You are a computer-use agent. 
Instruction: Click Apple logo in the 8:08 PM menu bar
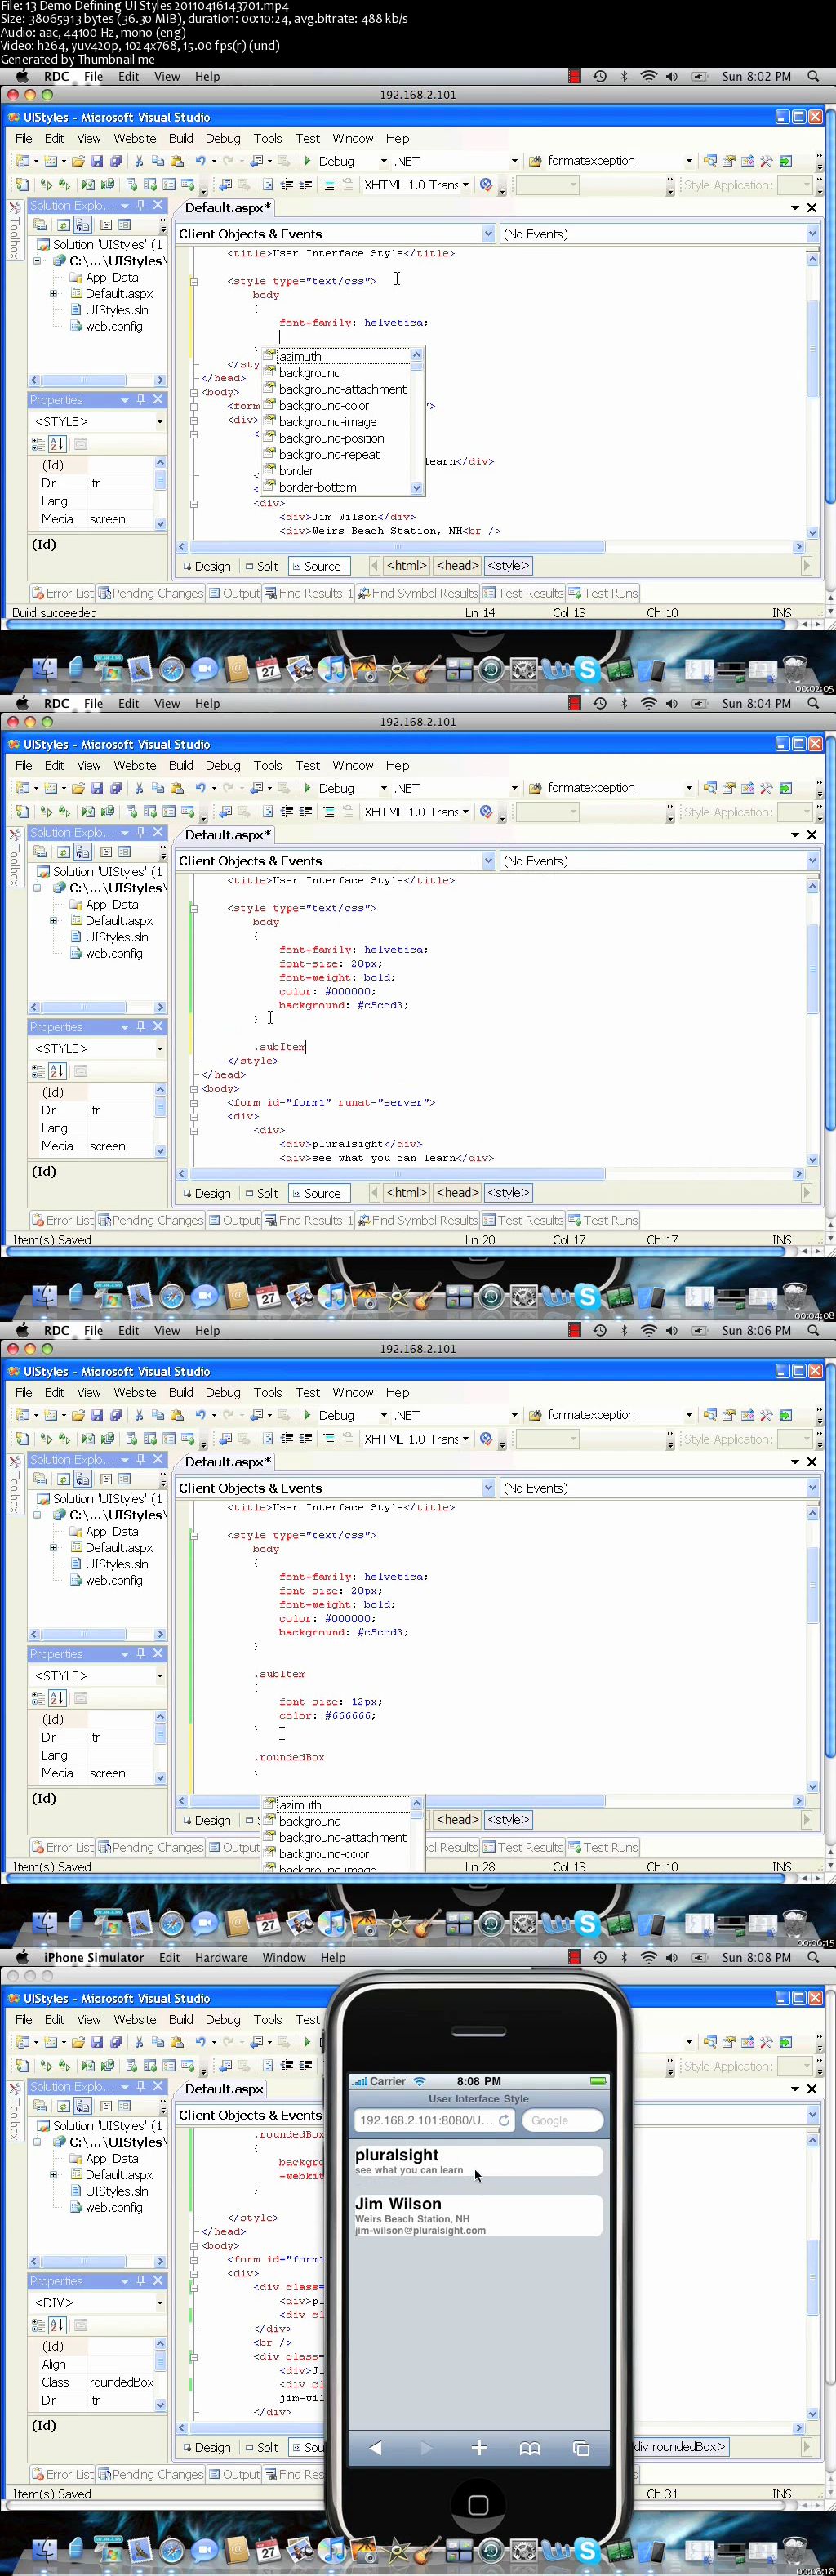(x=23, y=1957)
